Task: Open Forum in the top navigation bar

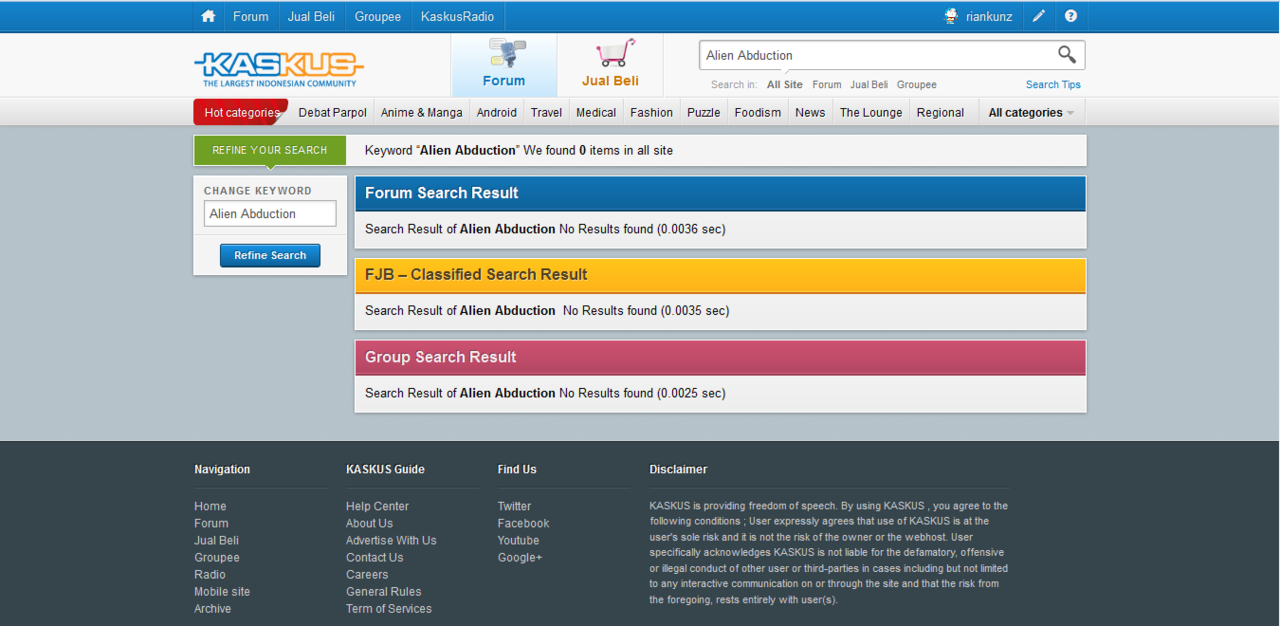Action: pos(251,16)
